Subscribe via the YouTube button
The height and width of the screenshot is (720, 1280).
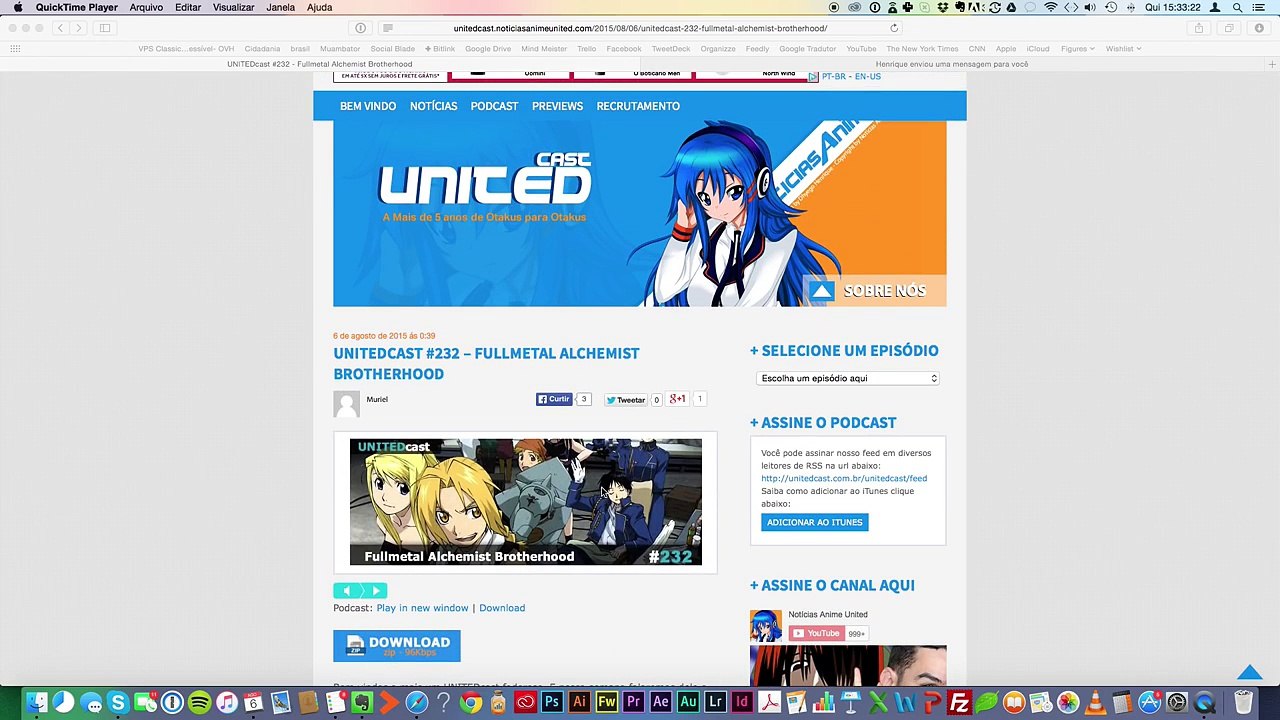[816, 633]
